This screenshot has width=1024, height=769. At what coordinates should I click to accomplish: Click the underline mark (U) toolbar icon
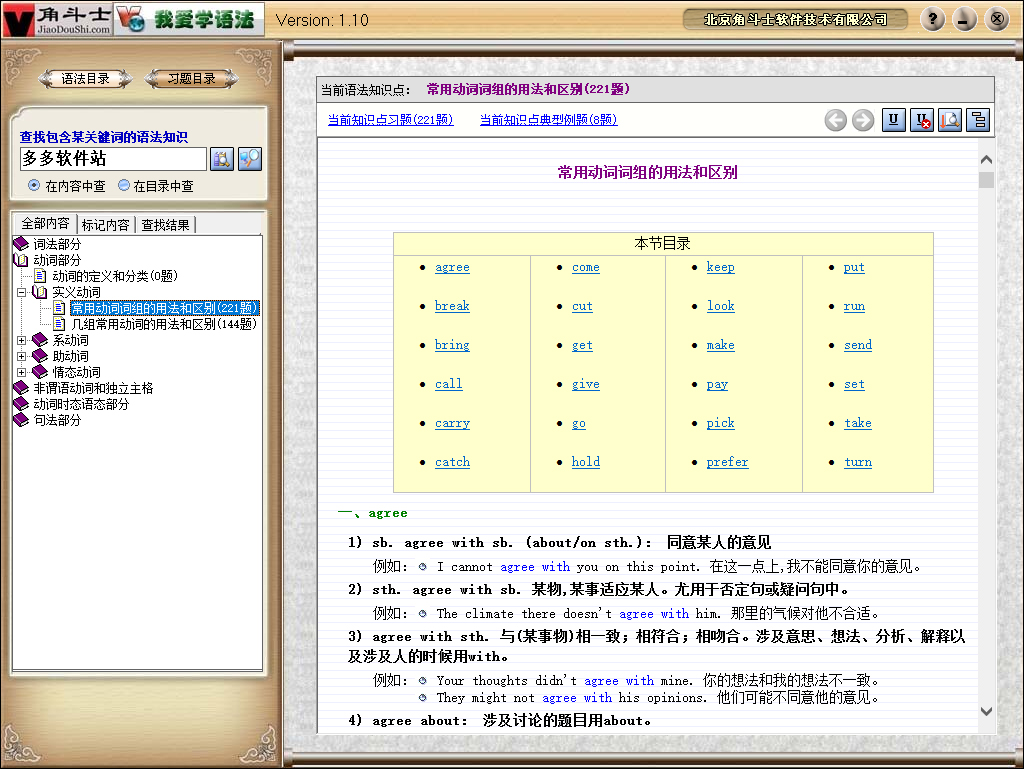tap(893, 120)
